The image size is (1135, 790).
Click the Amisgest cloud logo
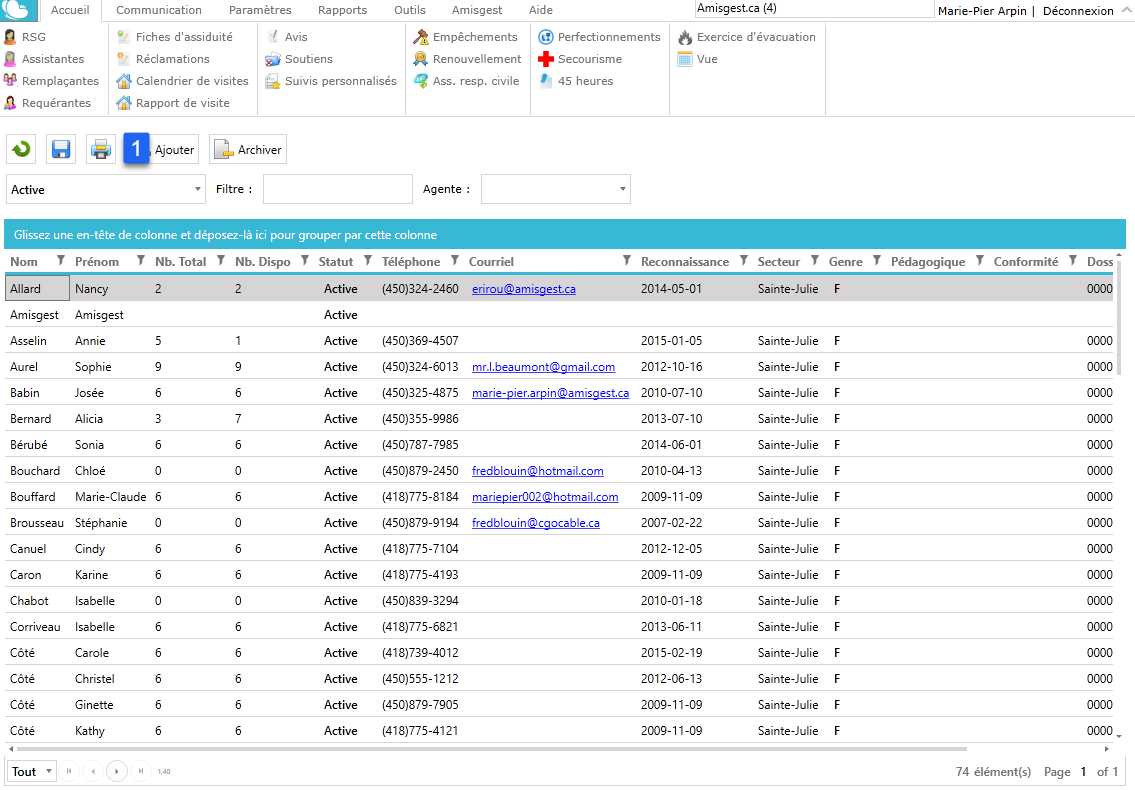20,10
